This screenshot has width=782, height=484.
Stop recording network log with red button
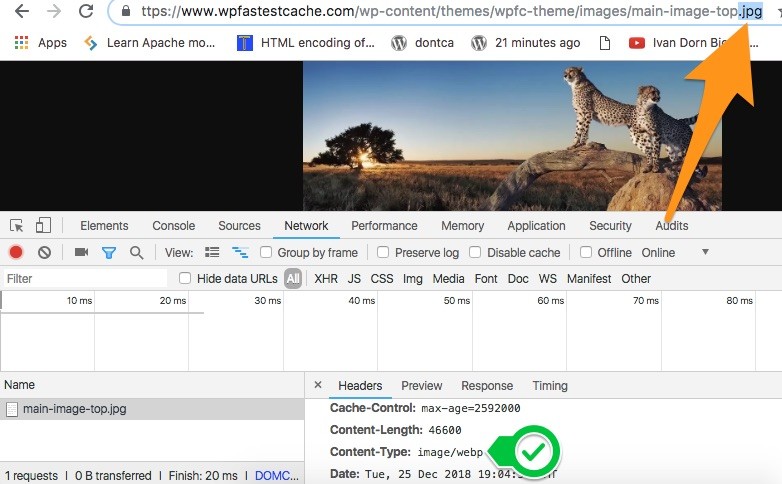16,253
